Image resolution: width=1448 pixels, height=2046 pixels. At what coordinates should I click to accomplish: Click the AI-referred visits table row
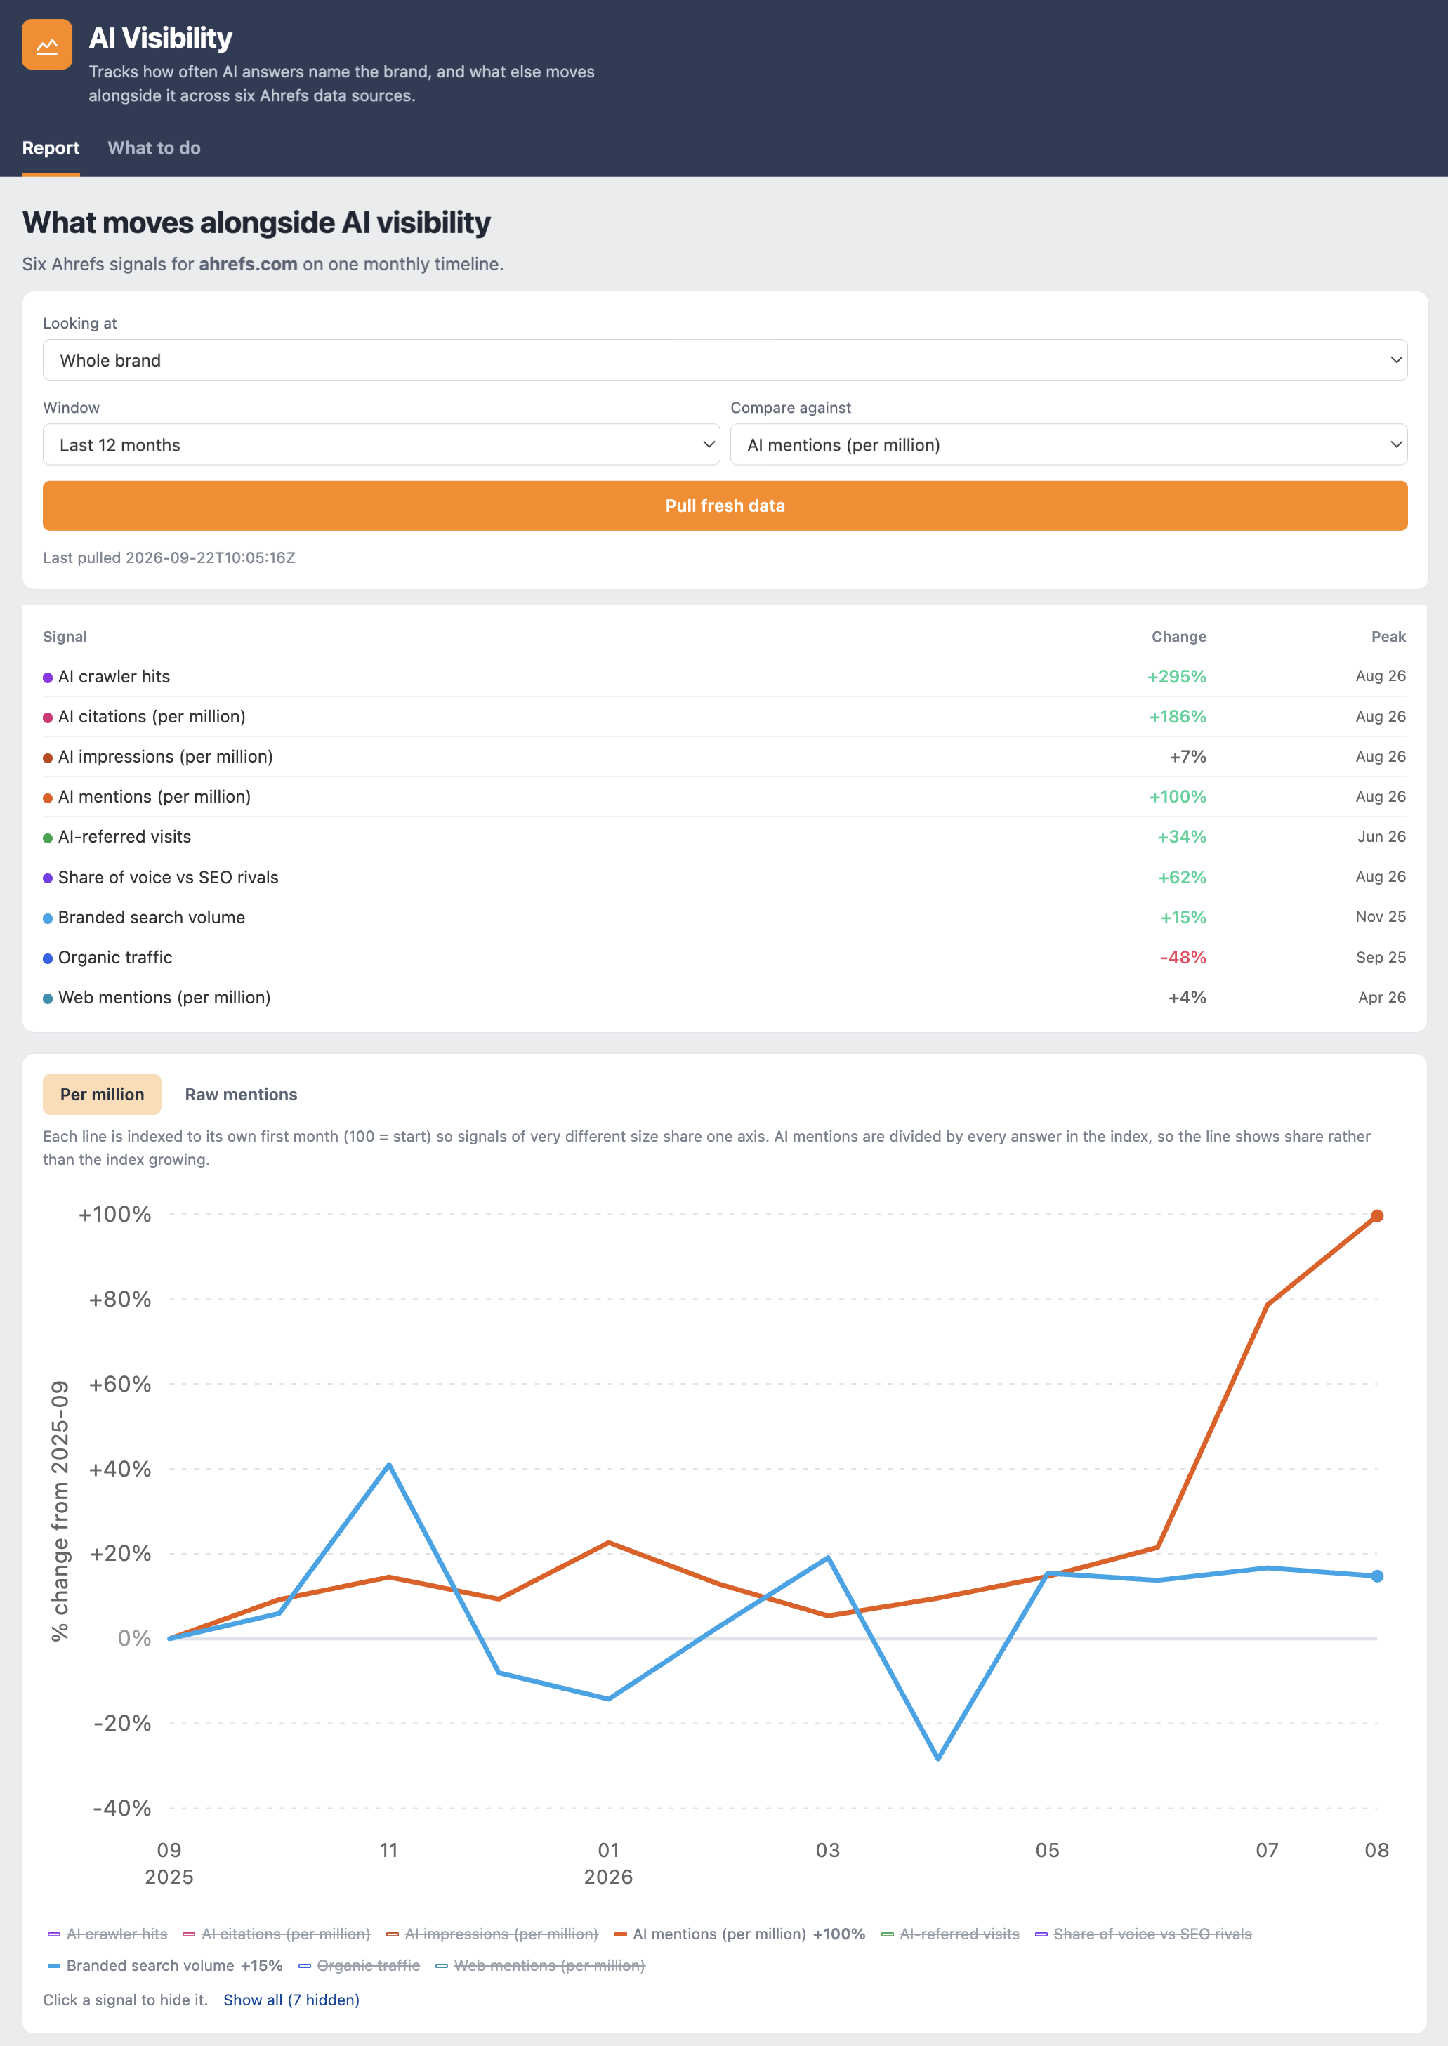725,837
